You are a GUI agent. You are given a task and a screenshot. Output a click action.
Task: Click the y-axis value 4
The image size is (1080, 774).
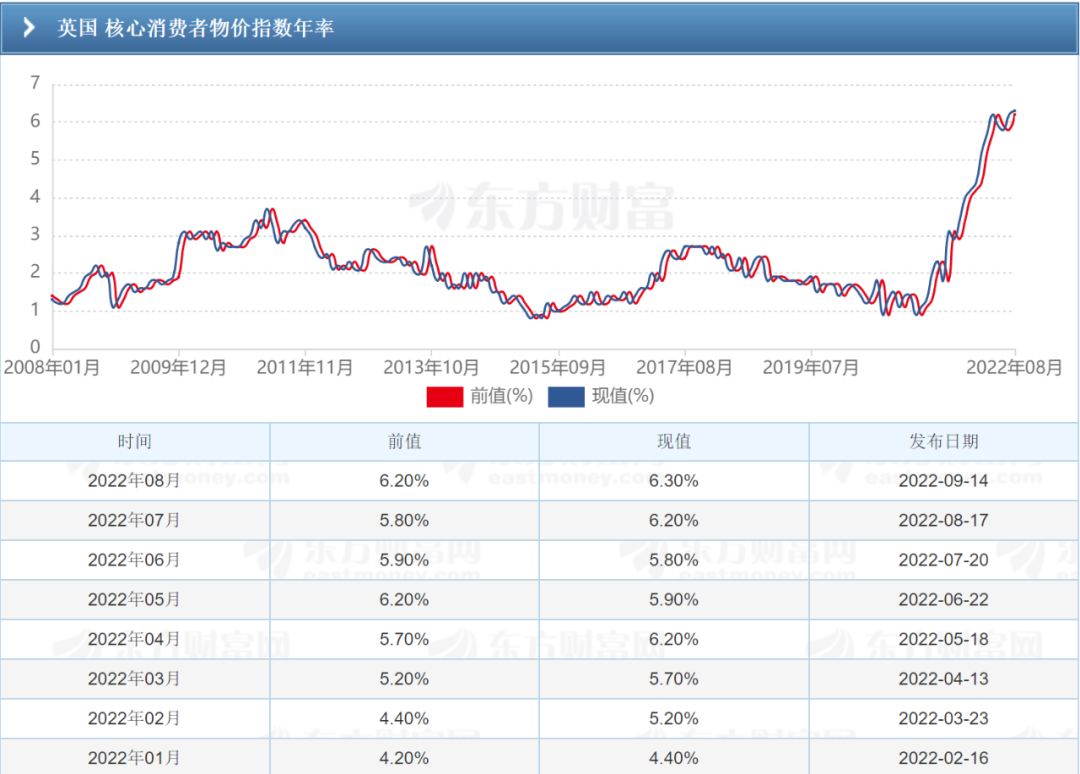35,197
